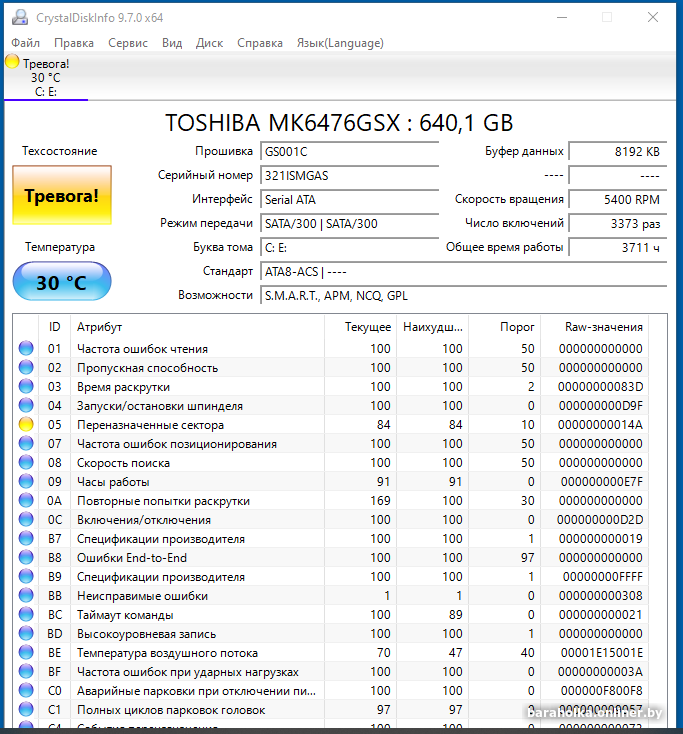Open the Диск menu
This screenshot has height=734, width=683.
[x=209, y=43]
